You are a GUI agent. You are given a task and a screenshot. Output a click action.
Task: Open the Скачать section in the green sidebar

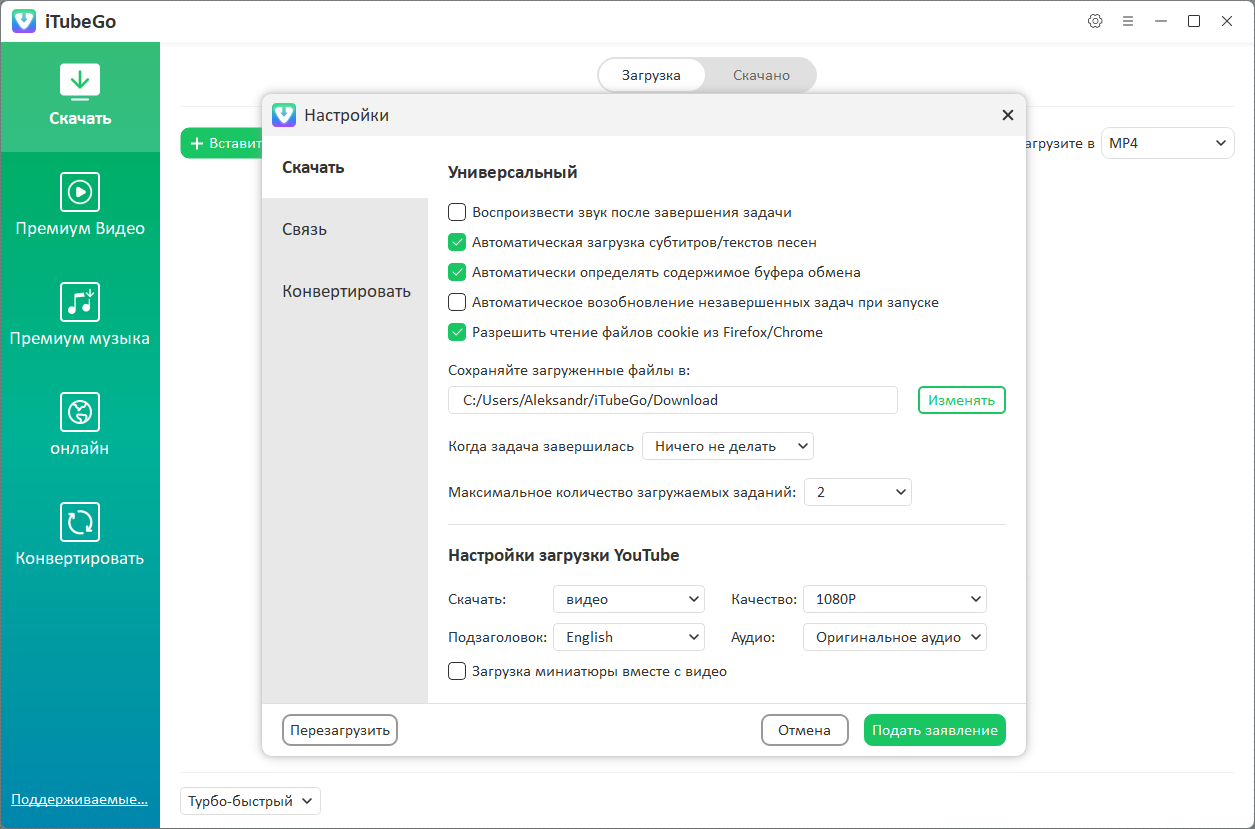80,97
